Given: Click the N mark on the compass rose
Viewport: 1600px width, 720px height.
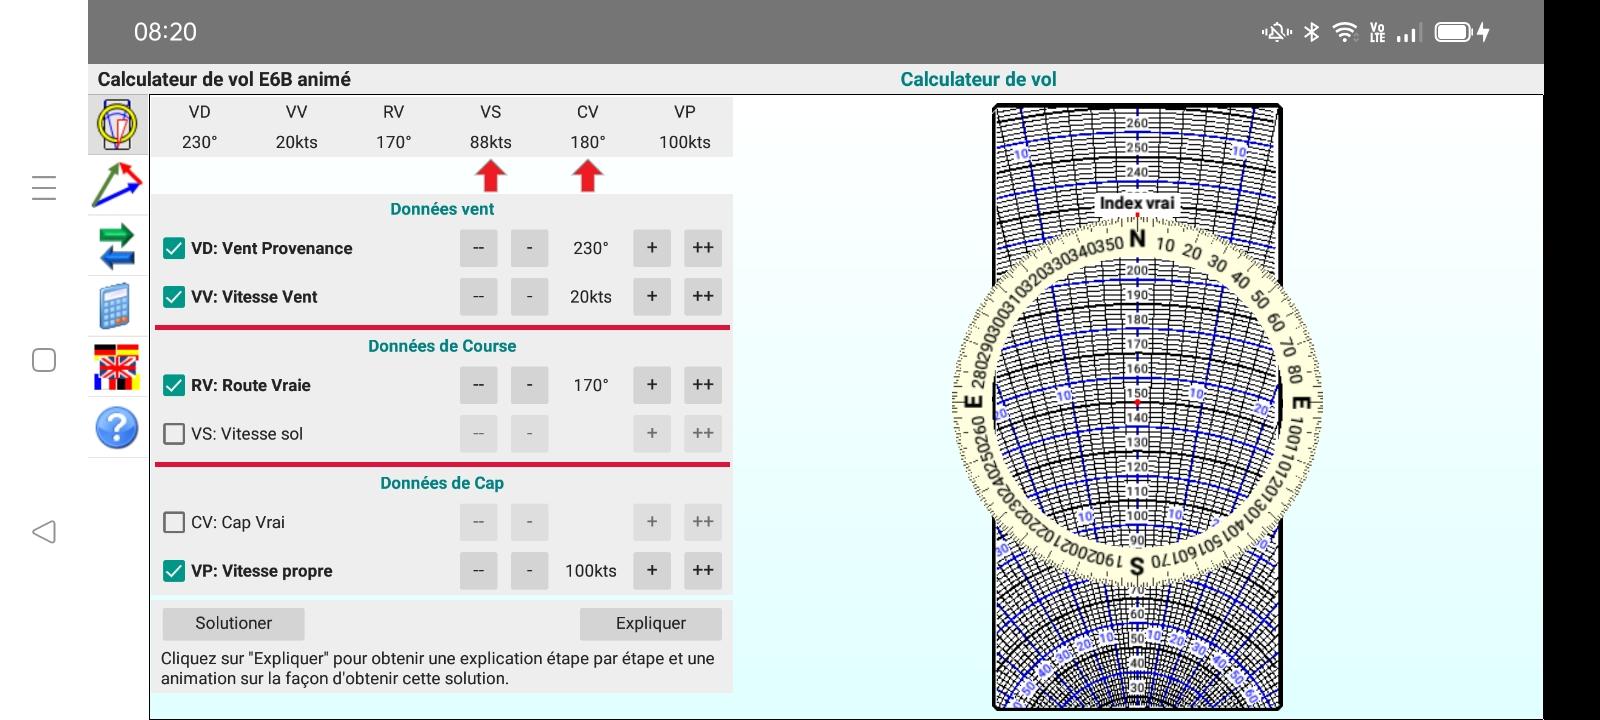Looking at the screenshot, I should [1137, 240].
